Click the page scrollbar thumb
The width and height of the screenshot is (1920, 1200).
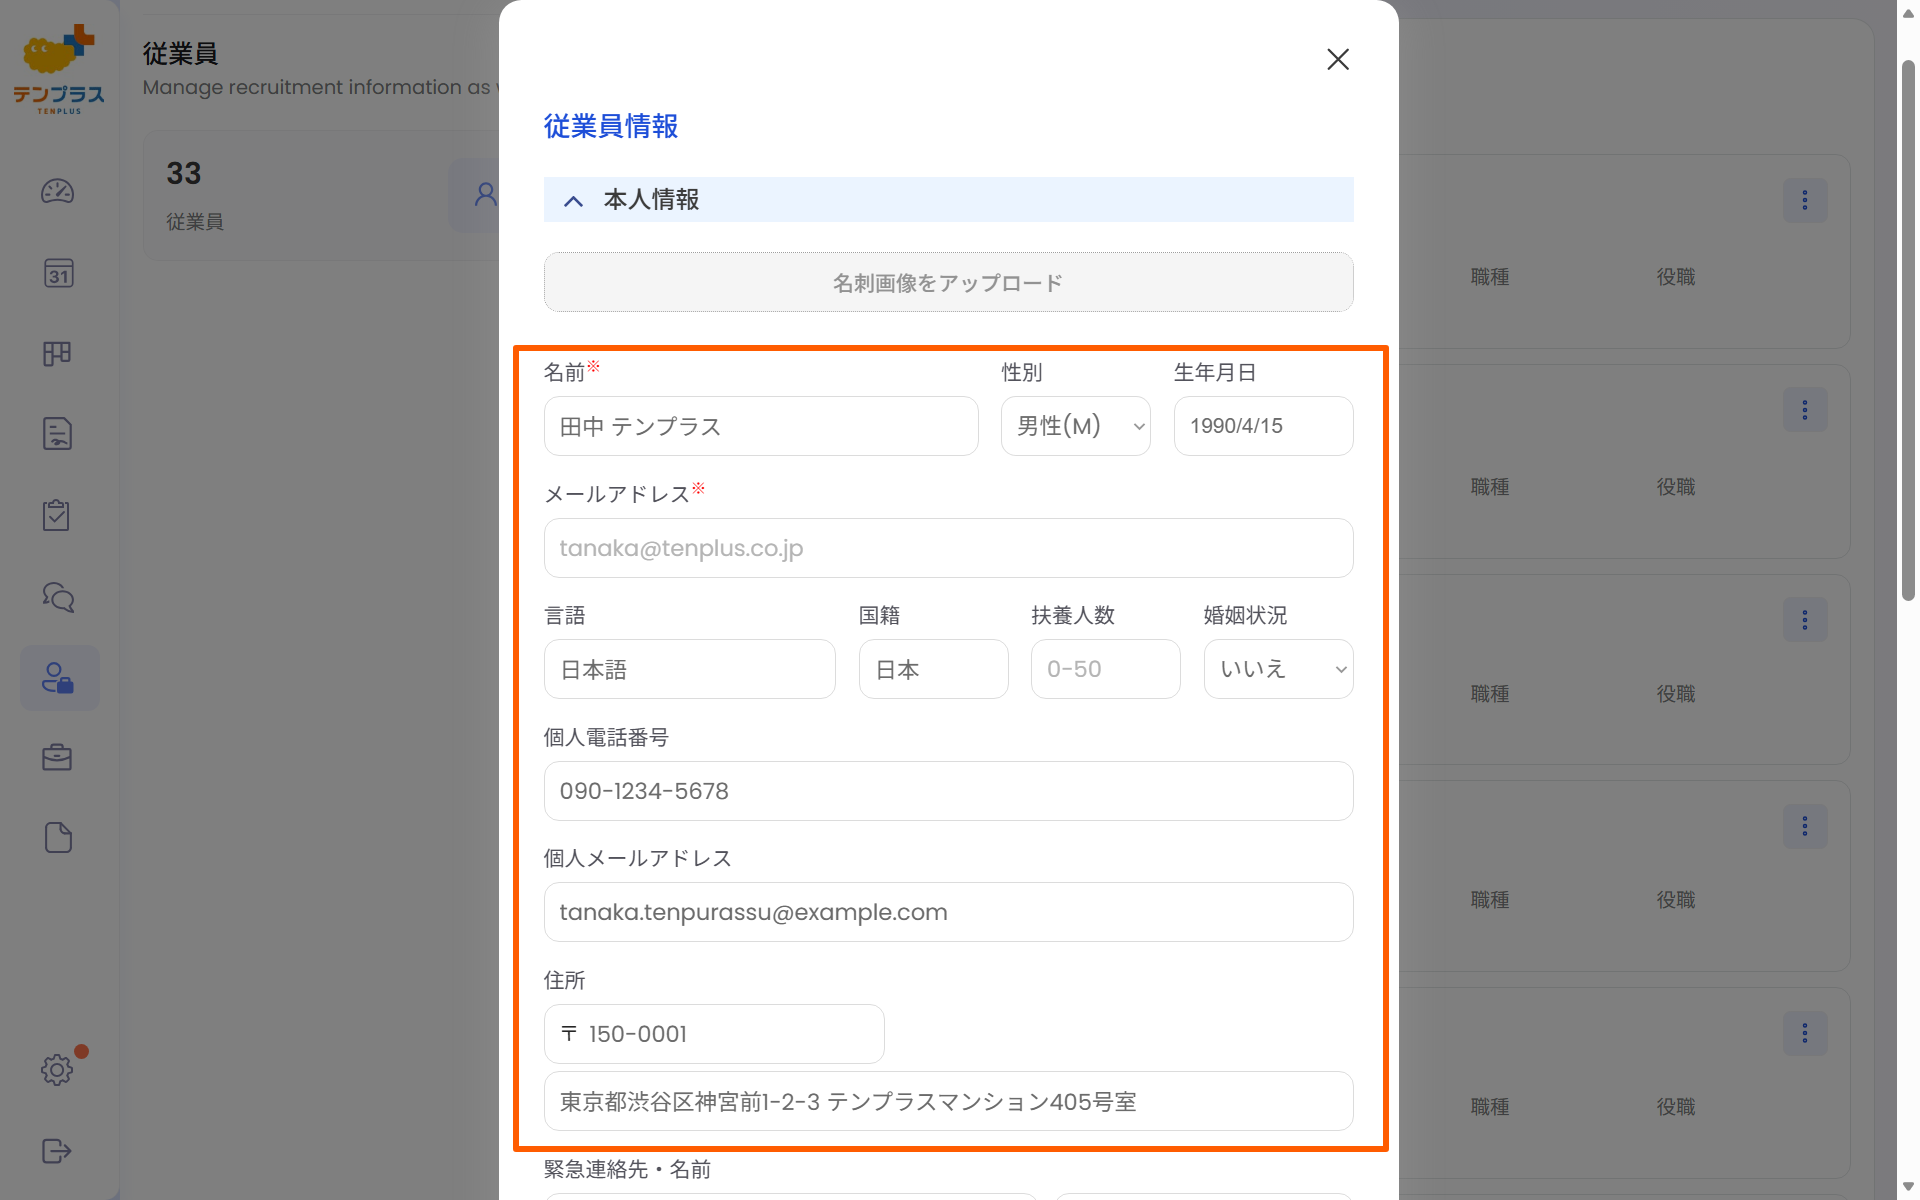(x=1908, y=330)
